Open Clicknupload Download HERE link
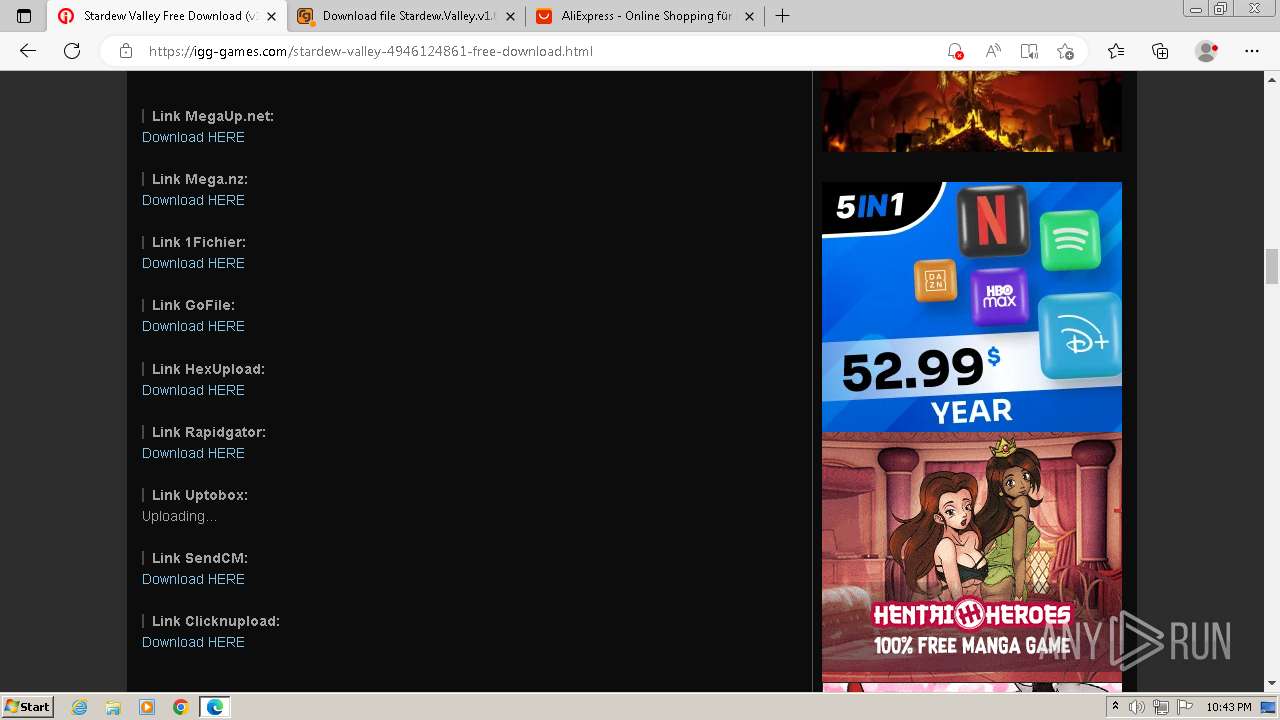The width and height of the screenshot is (1280, 720). pos(193,642)
